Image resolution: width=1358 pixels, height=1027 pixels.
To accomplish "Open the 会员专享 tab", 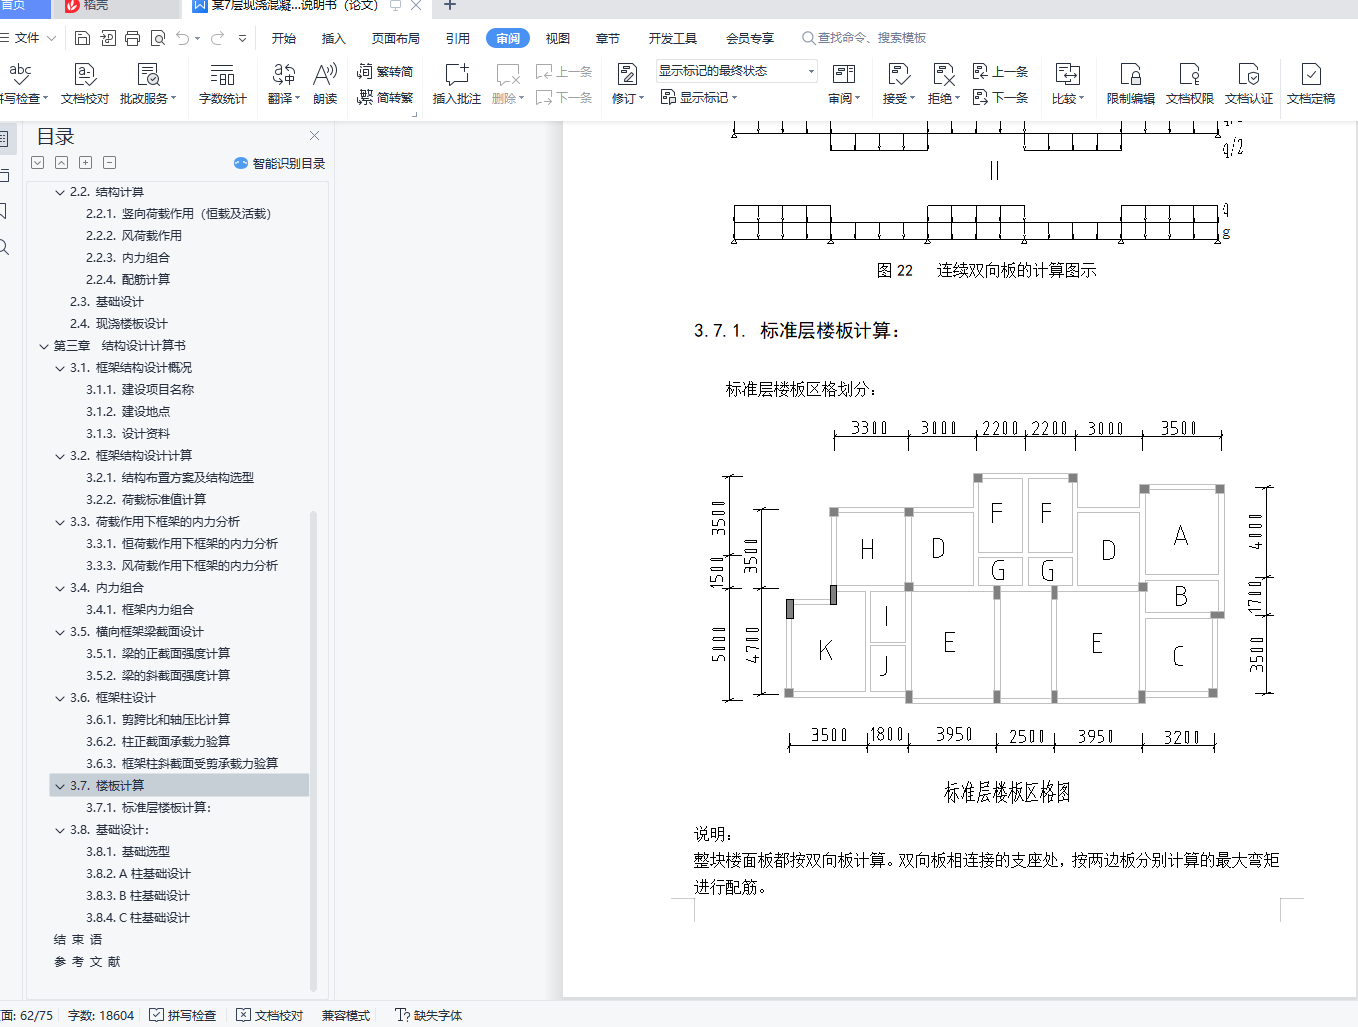I will 750,38.
